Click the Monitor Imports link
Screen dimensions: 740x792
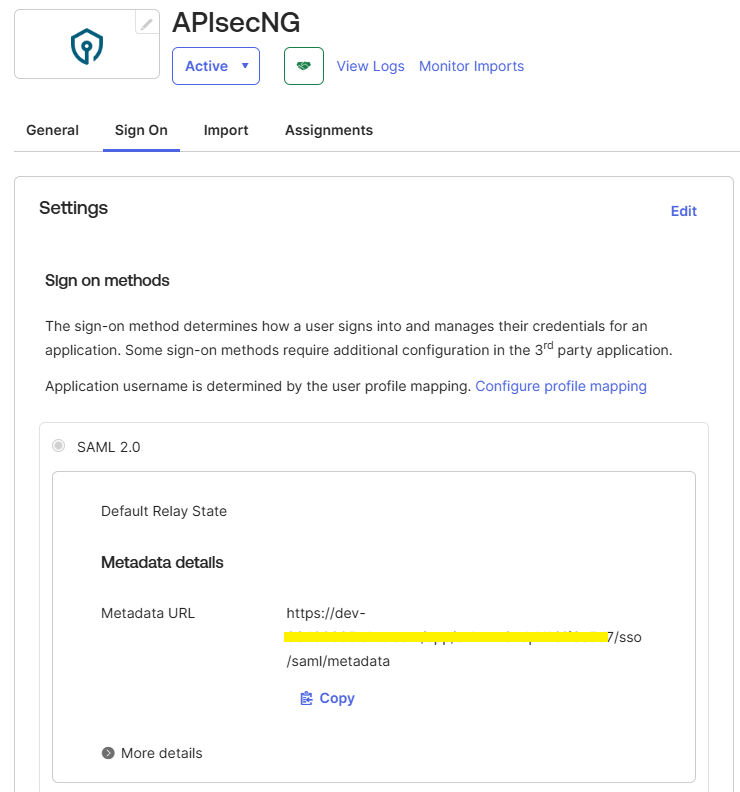471,66
